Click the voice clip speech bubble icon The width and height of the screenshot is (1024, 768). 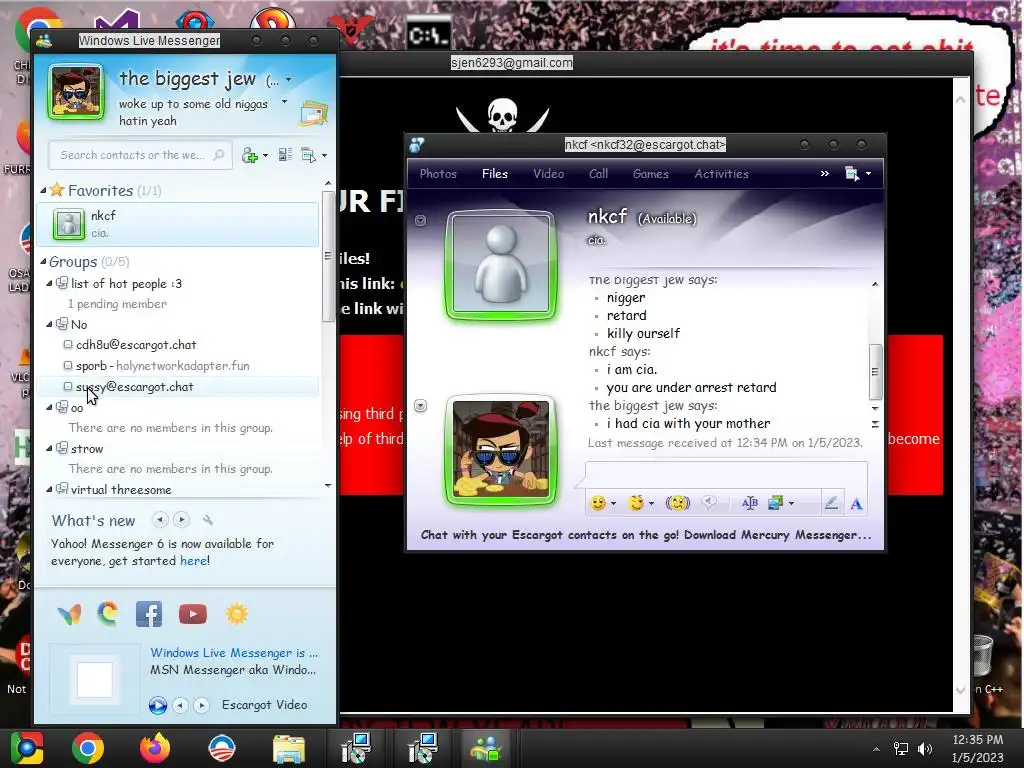click(709, 502)
